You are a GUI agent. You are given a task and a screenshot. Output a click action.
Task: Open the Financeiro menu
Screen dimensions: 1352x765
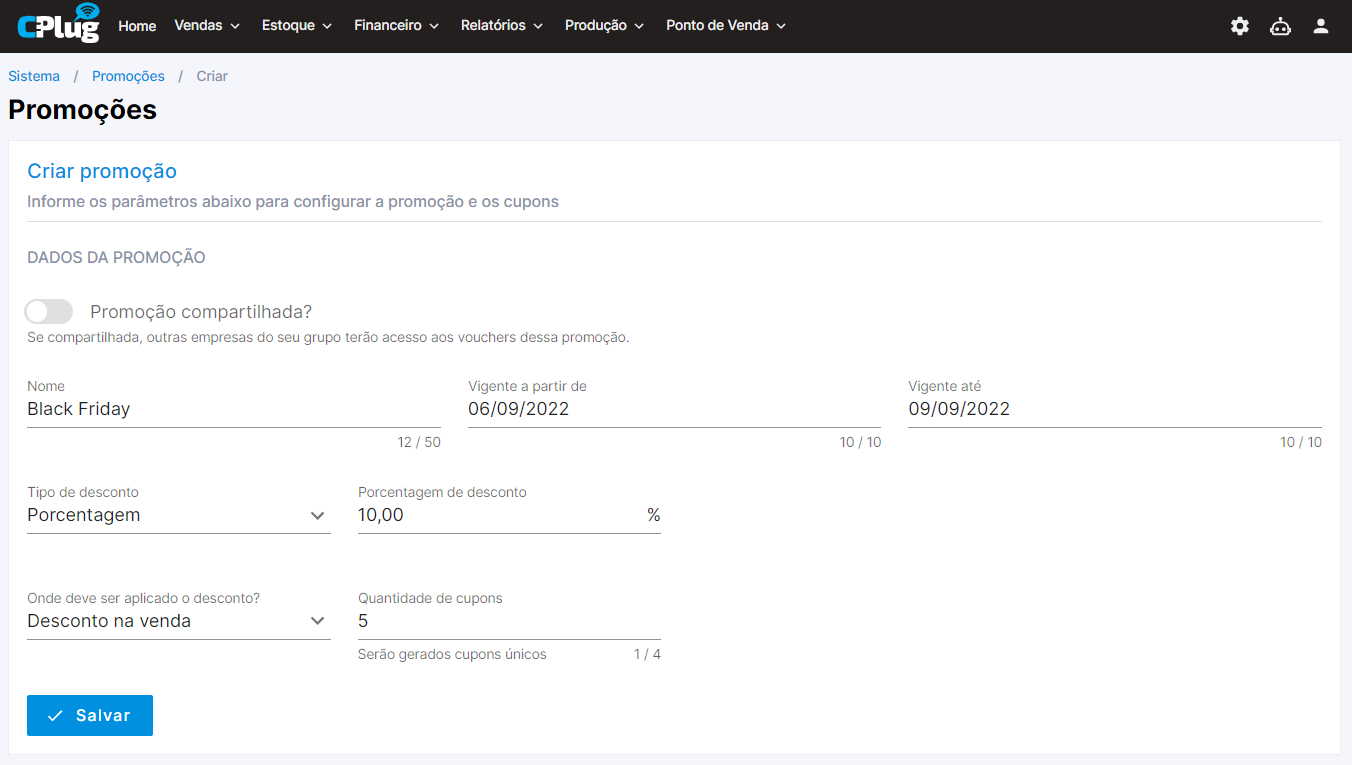[x=397, y=26]
